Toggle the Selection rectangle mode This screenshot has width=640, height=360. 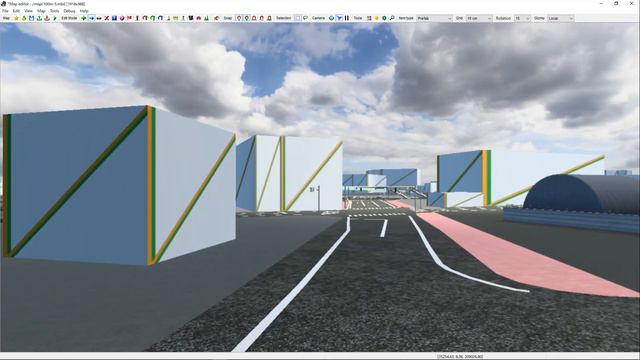[x=298, y=18]
